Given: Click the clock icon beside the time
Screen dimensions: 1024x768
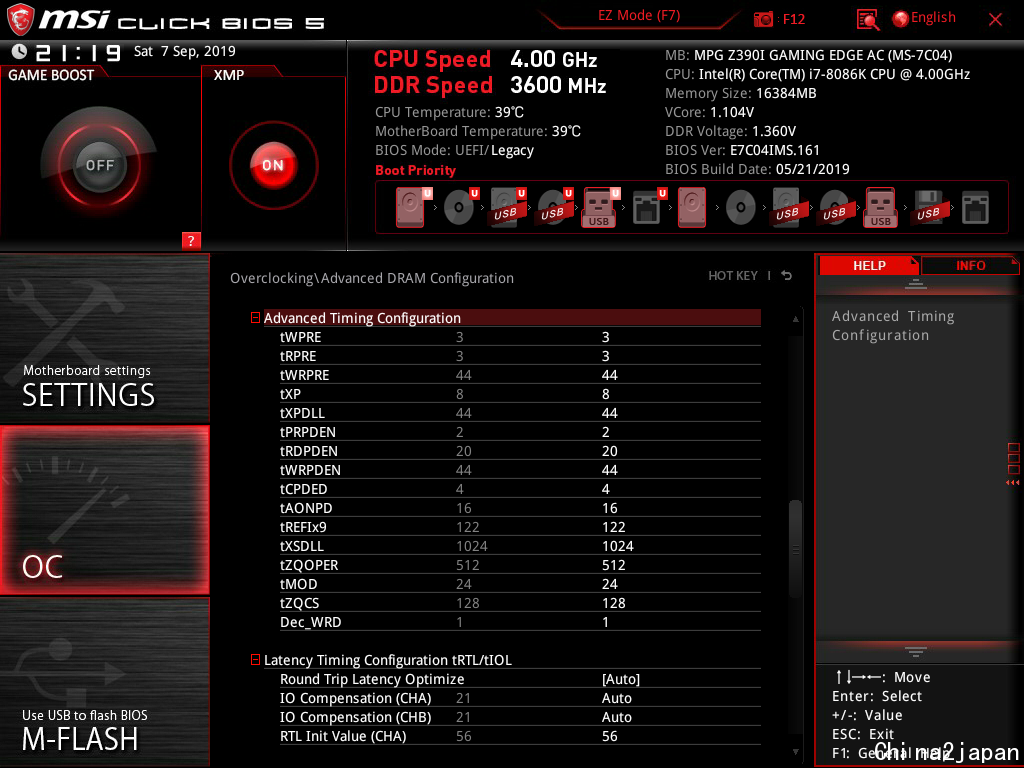Looking at the screenshot, I should point(19,52).
